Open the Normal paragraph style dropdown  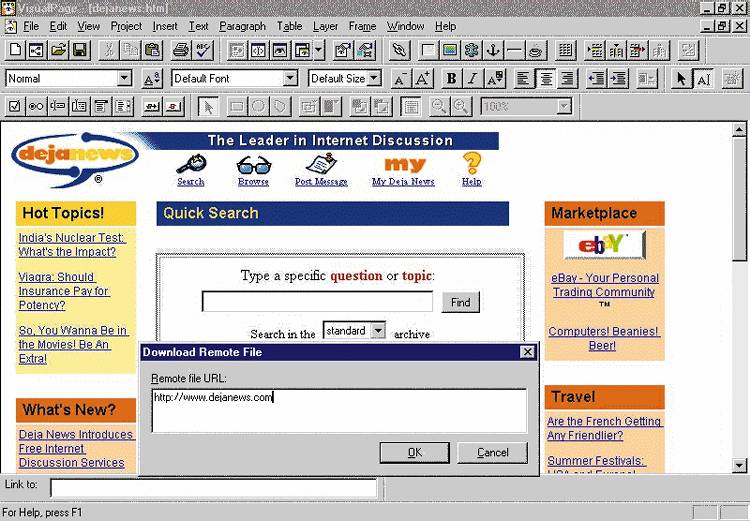coord(124,78)
